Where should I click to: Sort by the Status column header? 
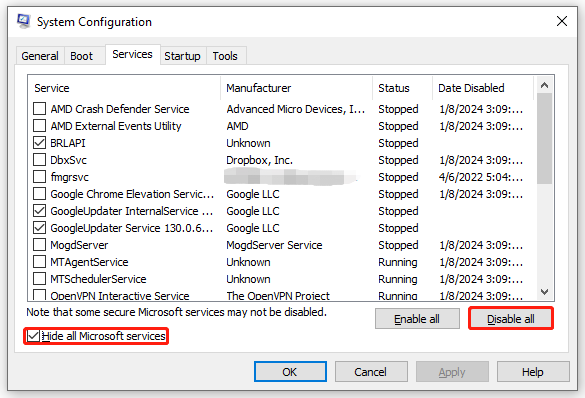403,88
